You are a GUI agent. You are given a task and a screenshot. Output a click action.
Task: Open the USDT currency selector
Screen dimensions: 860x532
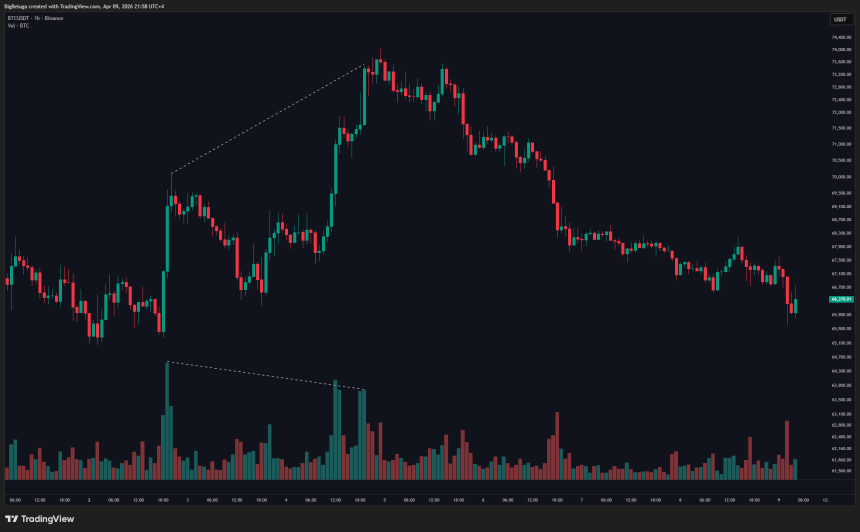840,19
